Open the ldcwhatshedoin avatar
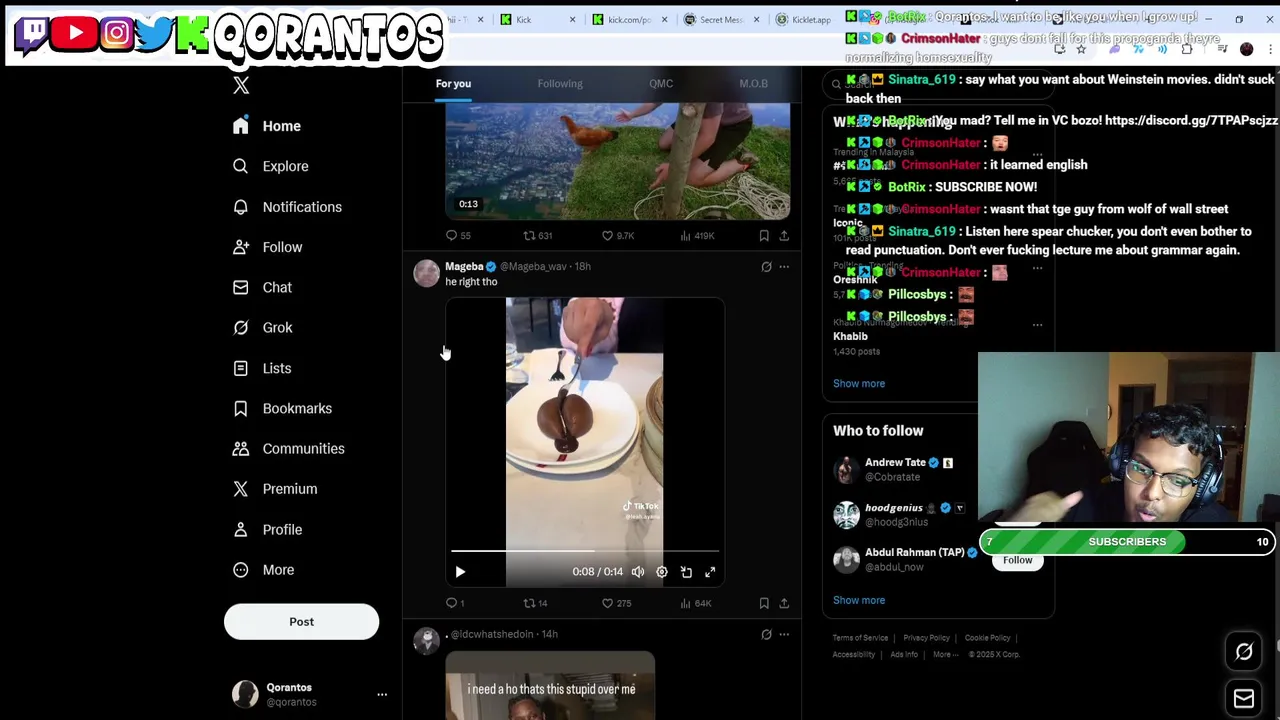 pos(426,641)
